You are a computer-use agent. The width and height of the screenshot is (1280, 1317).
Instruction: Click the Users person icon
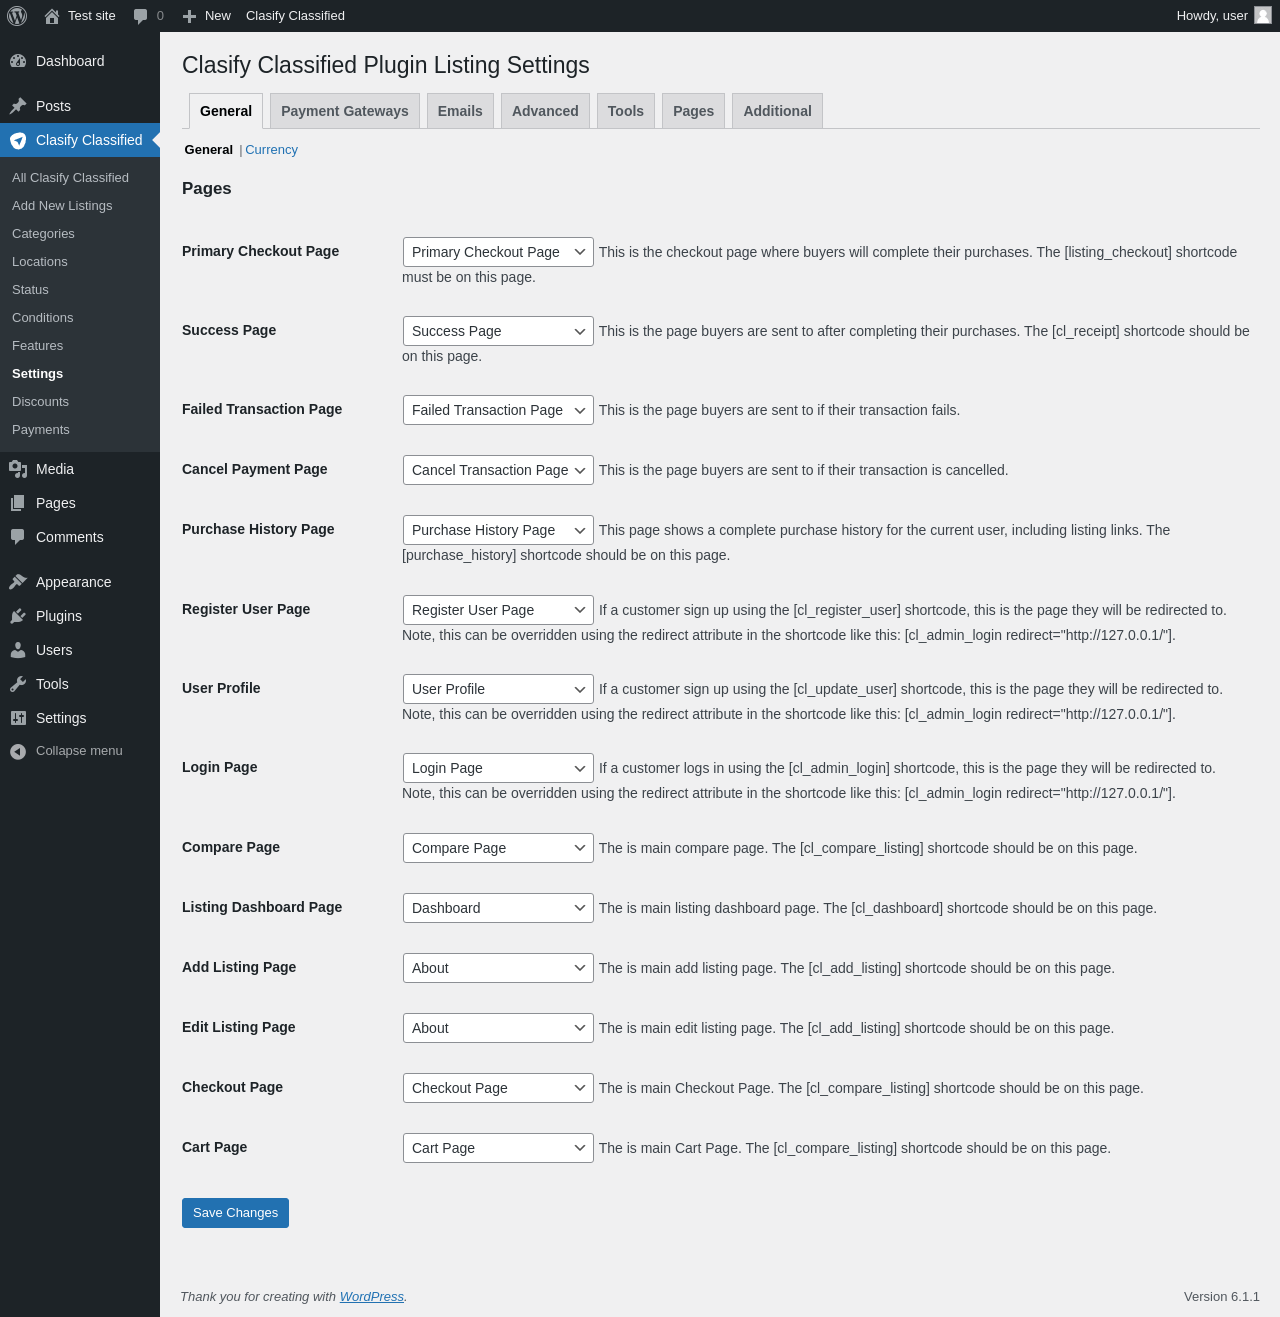tap(18, 650)
